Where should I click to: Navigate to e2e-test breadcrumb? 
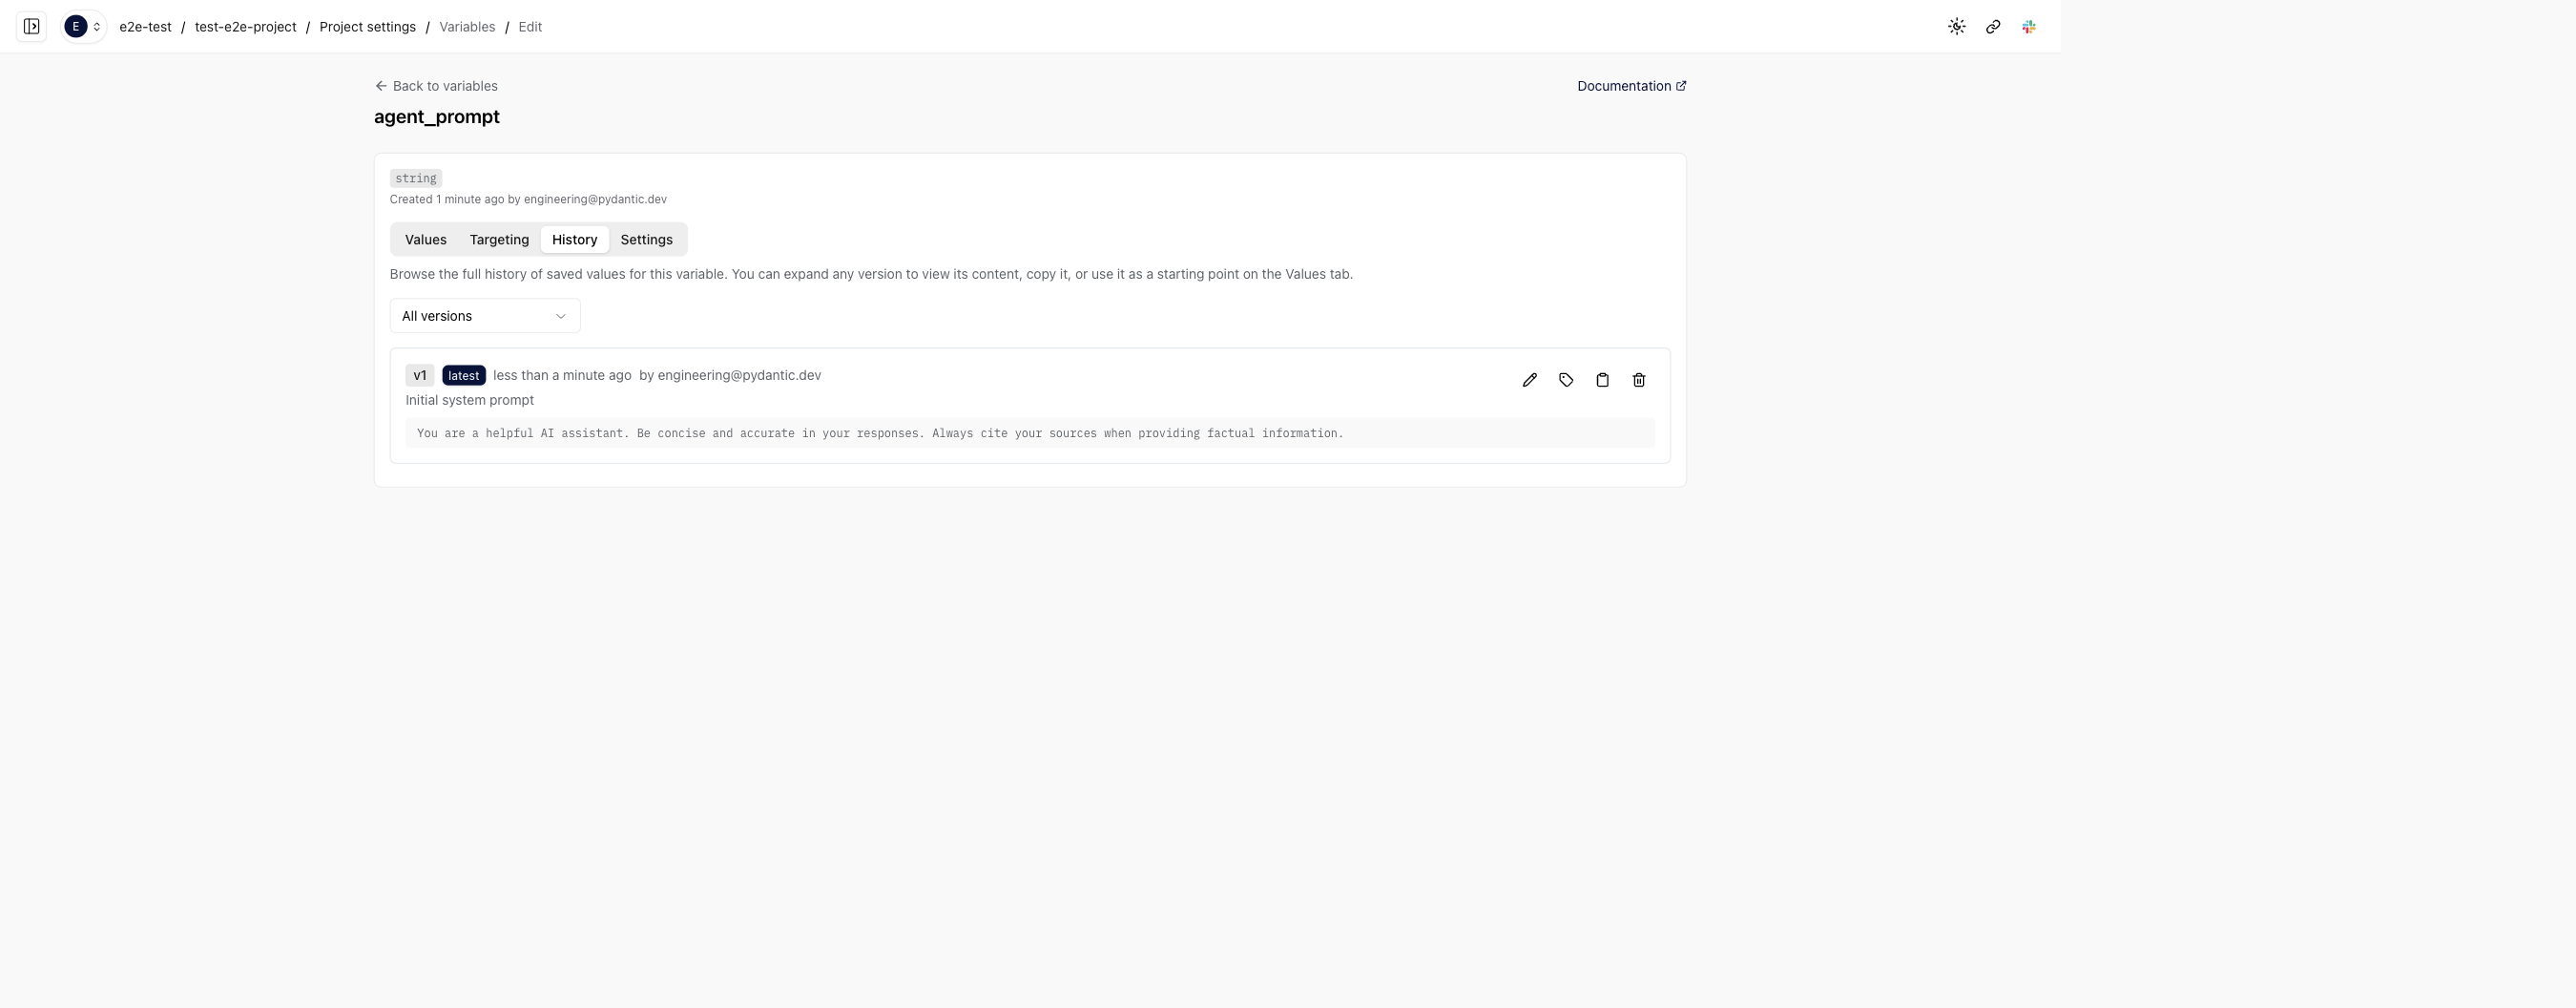pos(145,27)
